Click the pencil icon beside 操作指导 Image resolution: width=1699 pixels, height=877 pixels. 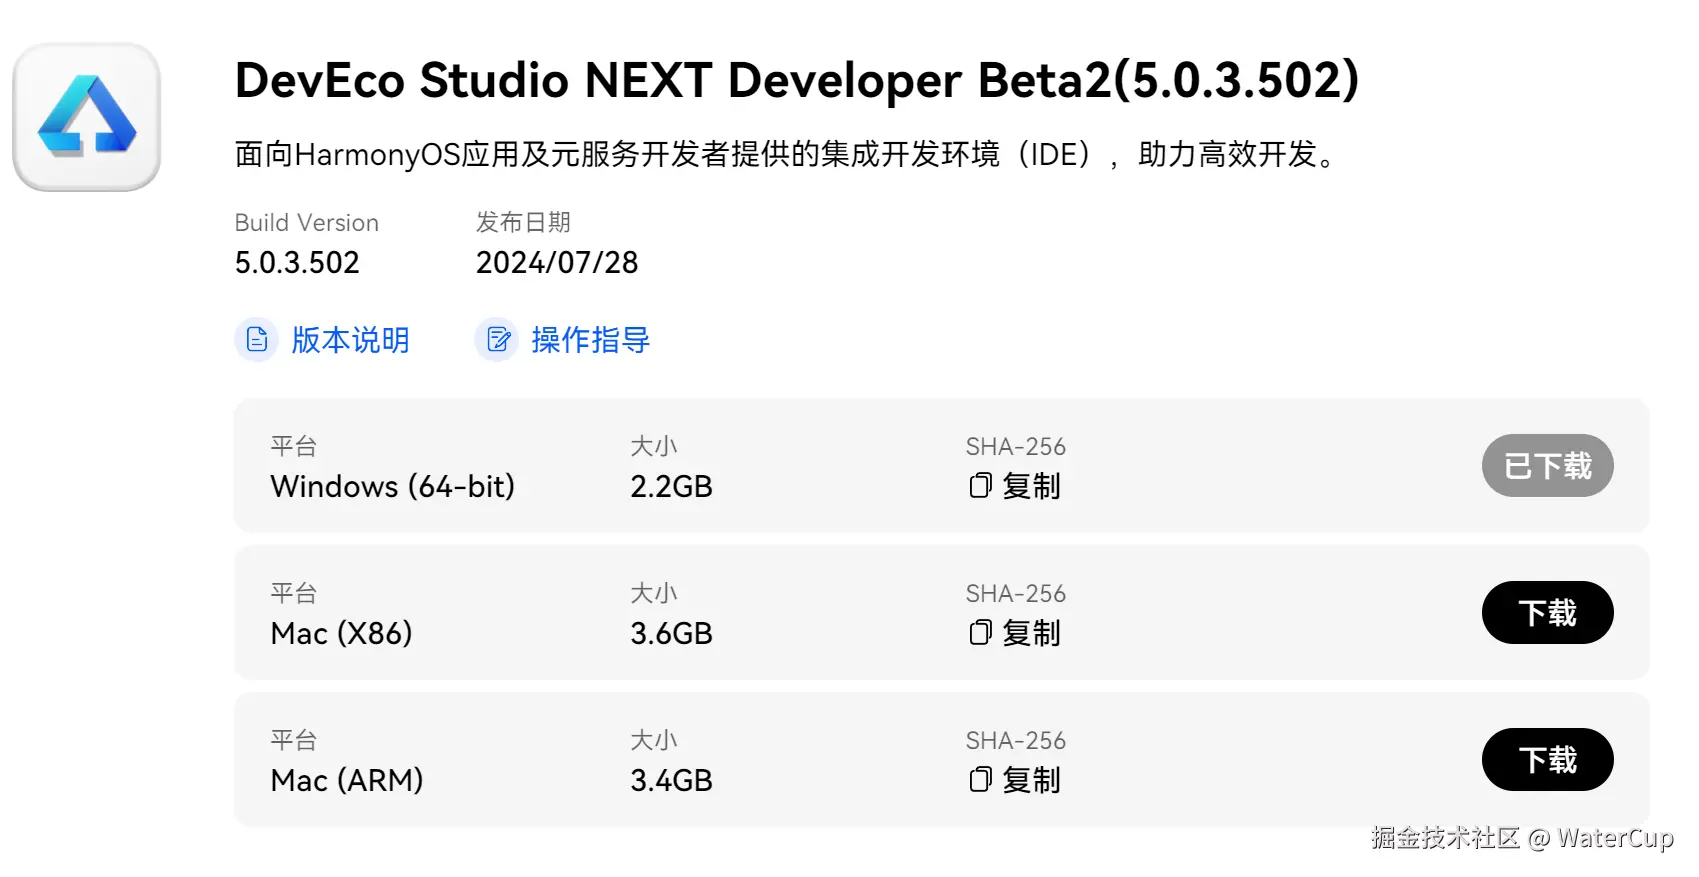(497, 340)
